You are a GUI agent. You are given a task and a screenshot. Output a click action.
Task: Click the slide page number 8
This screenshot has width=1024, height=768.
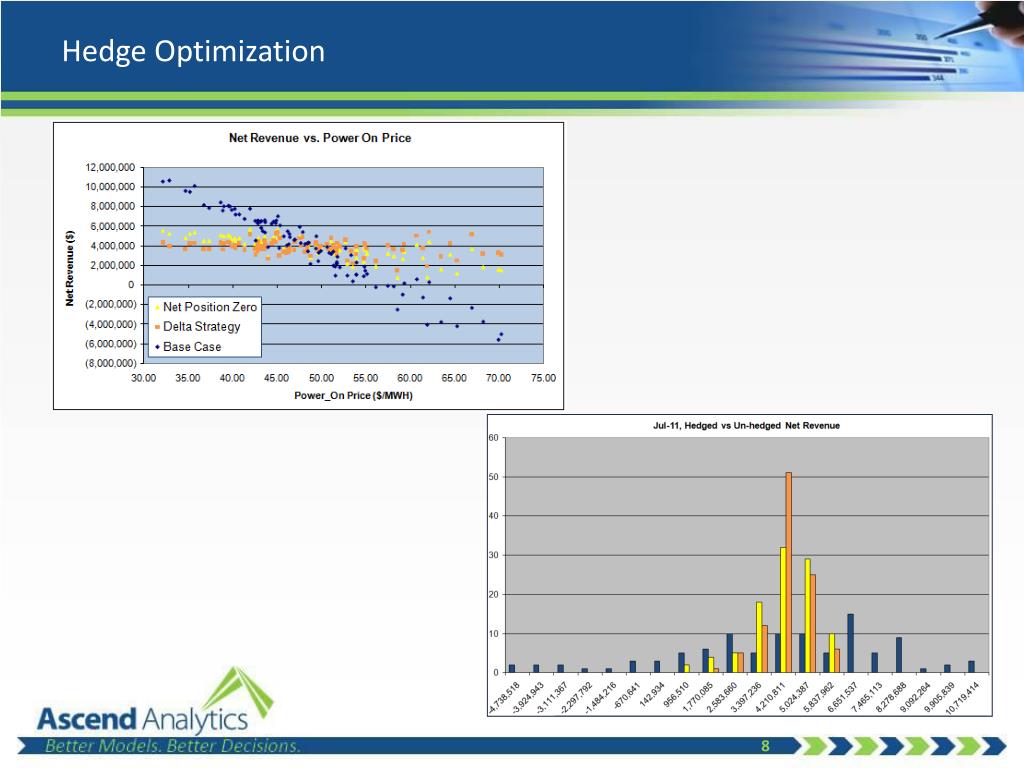765,746
